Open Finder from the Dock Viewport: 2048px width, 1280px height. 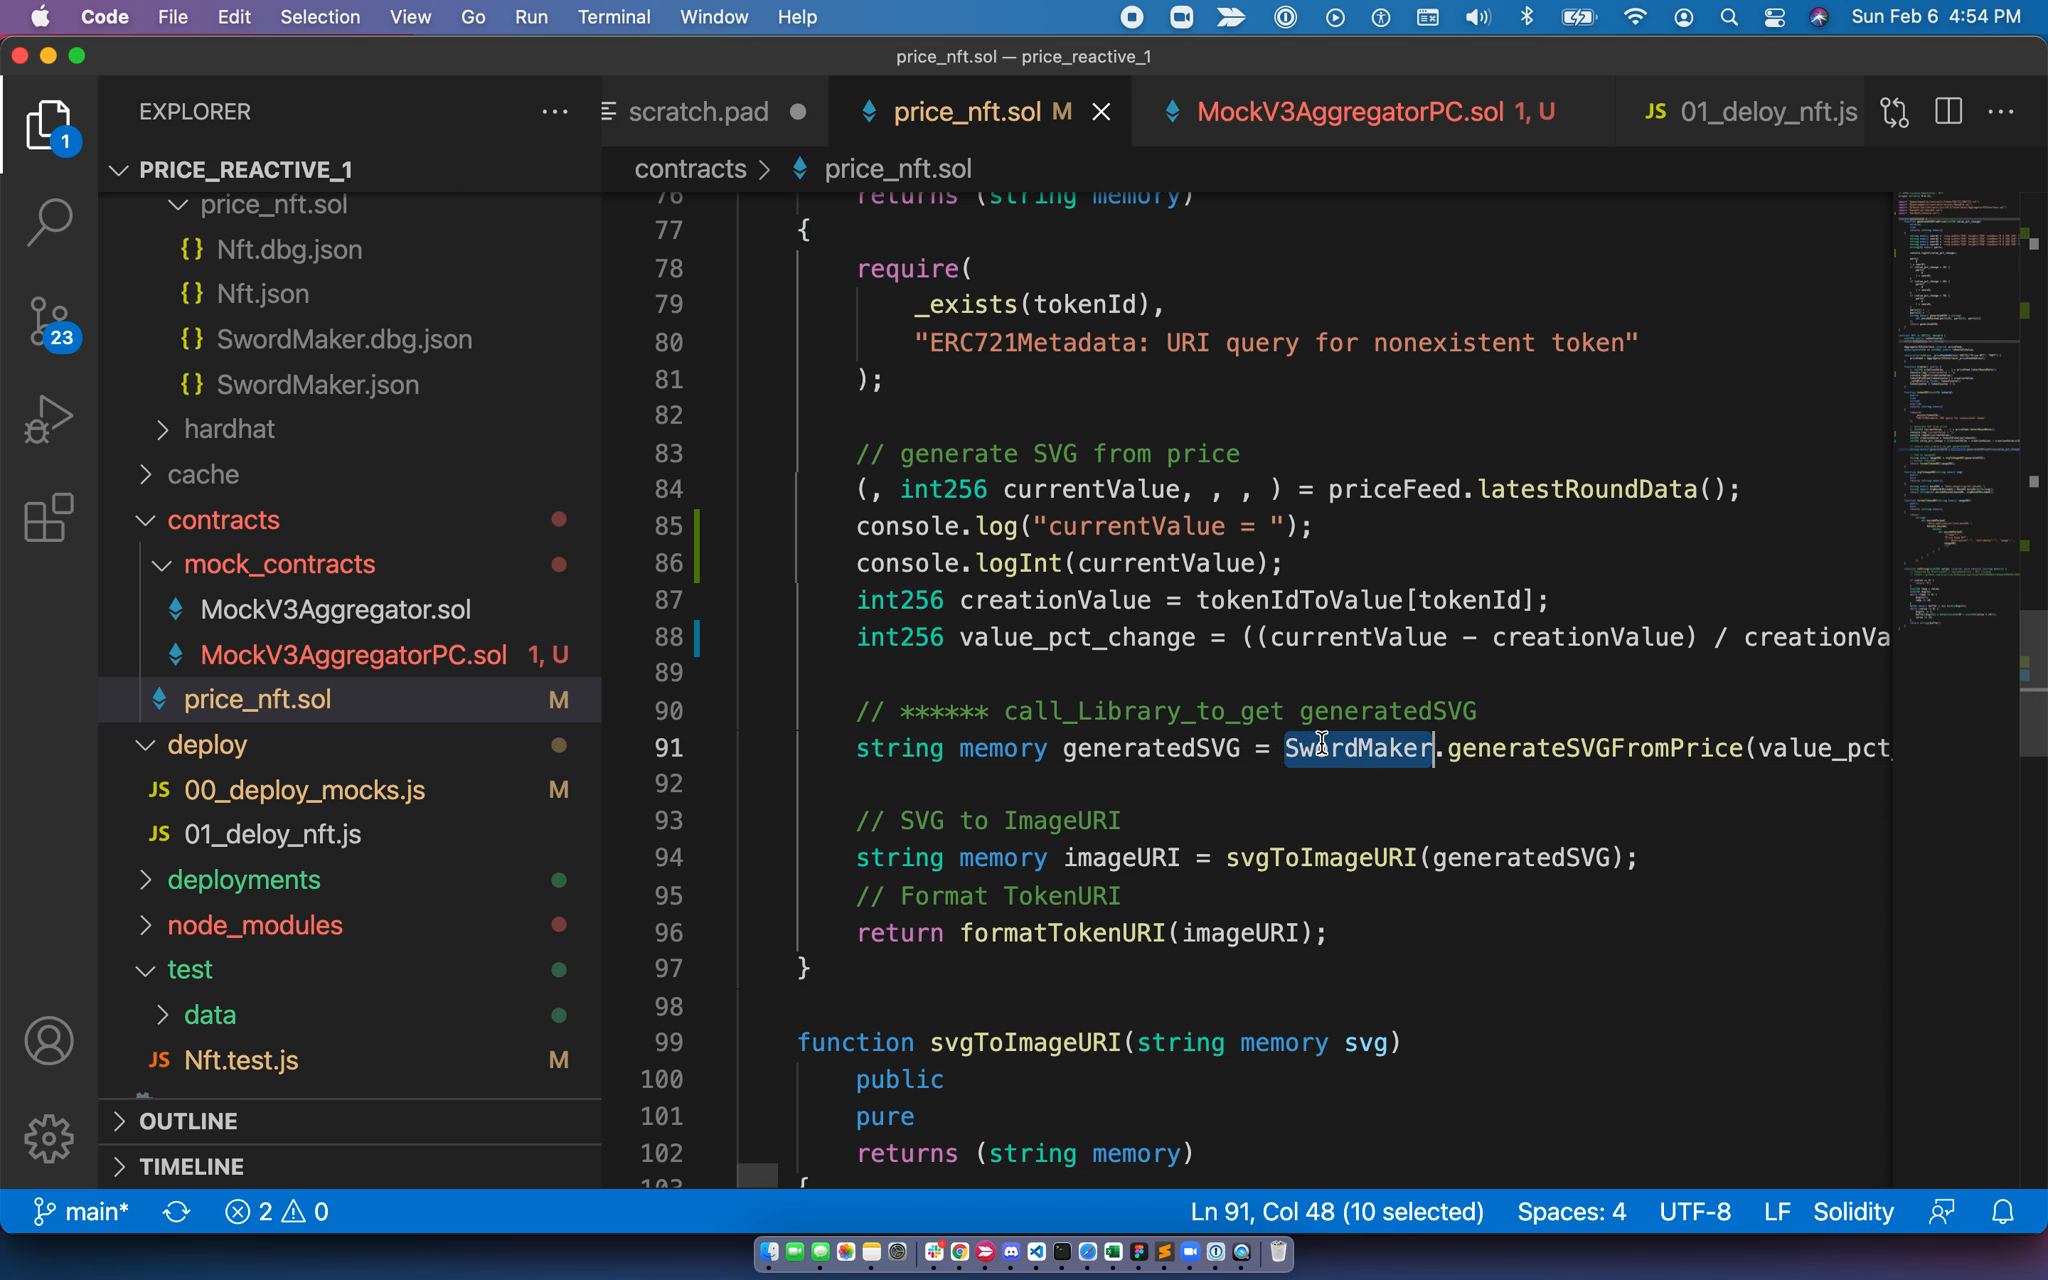[769, 1252]
